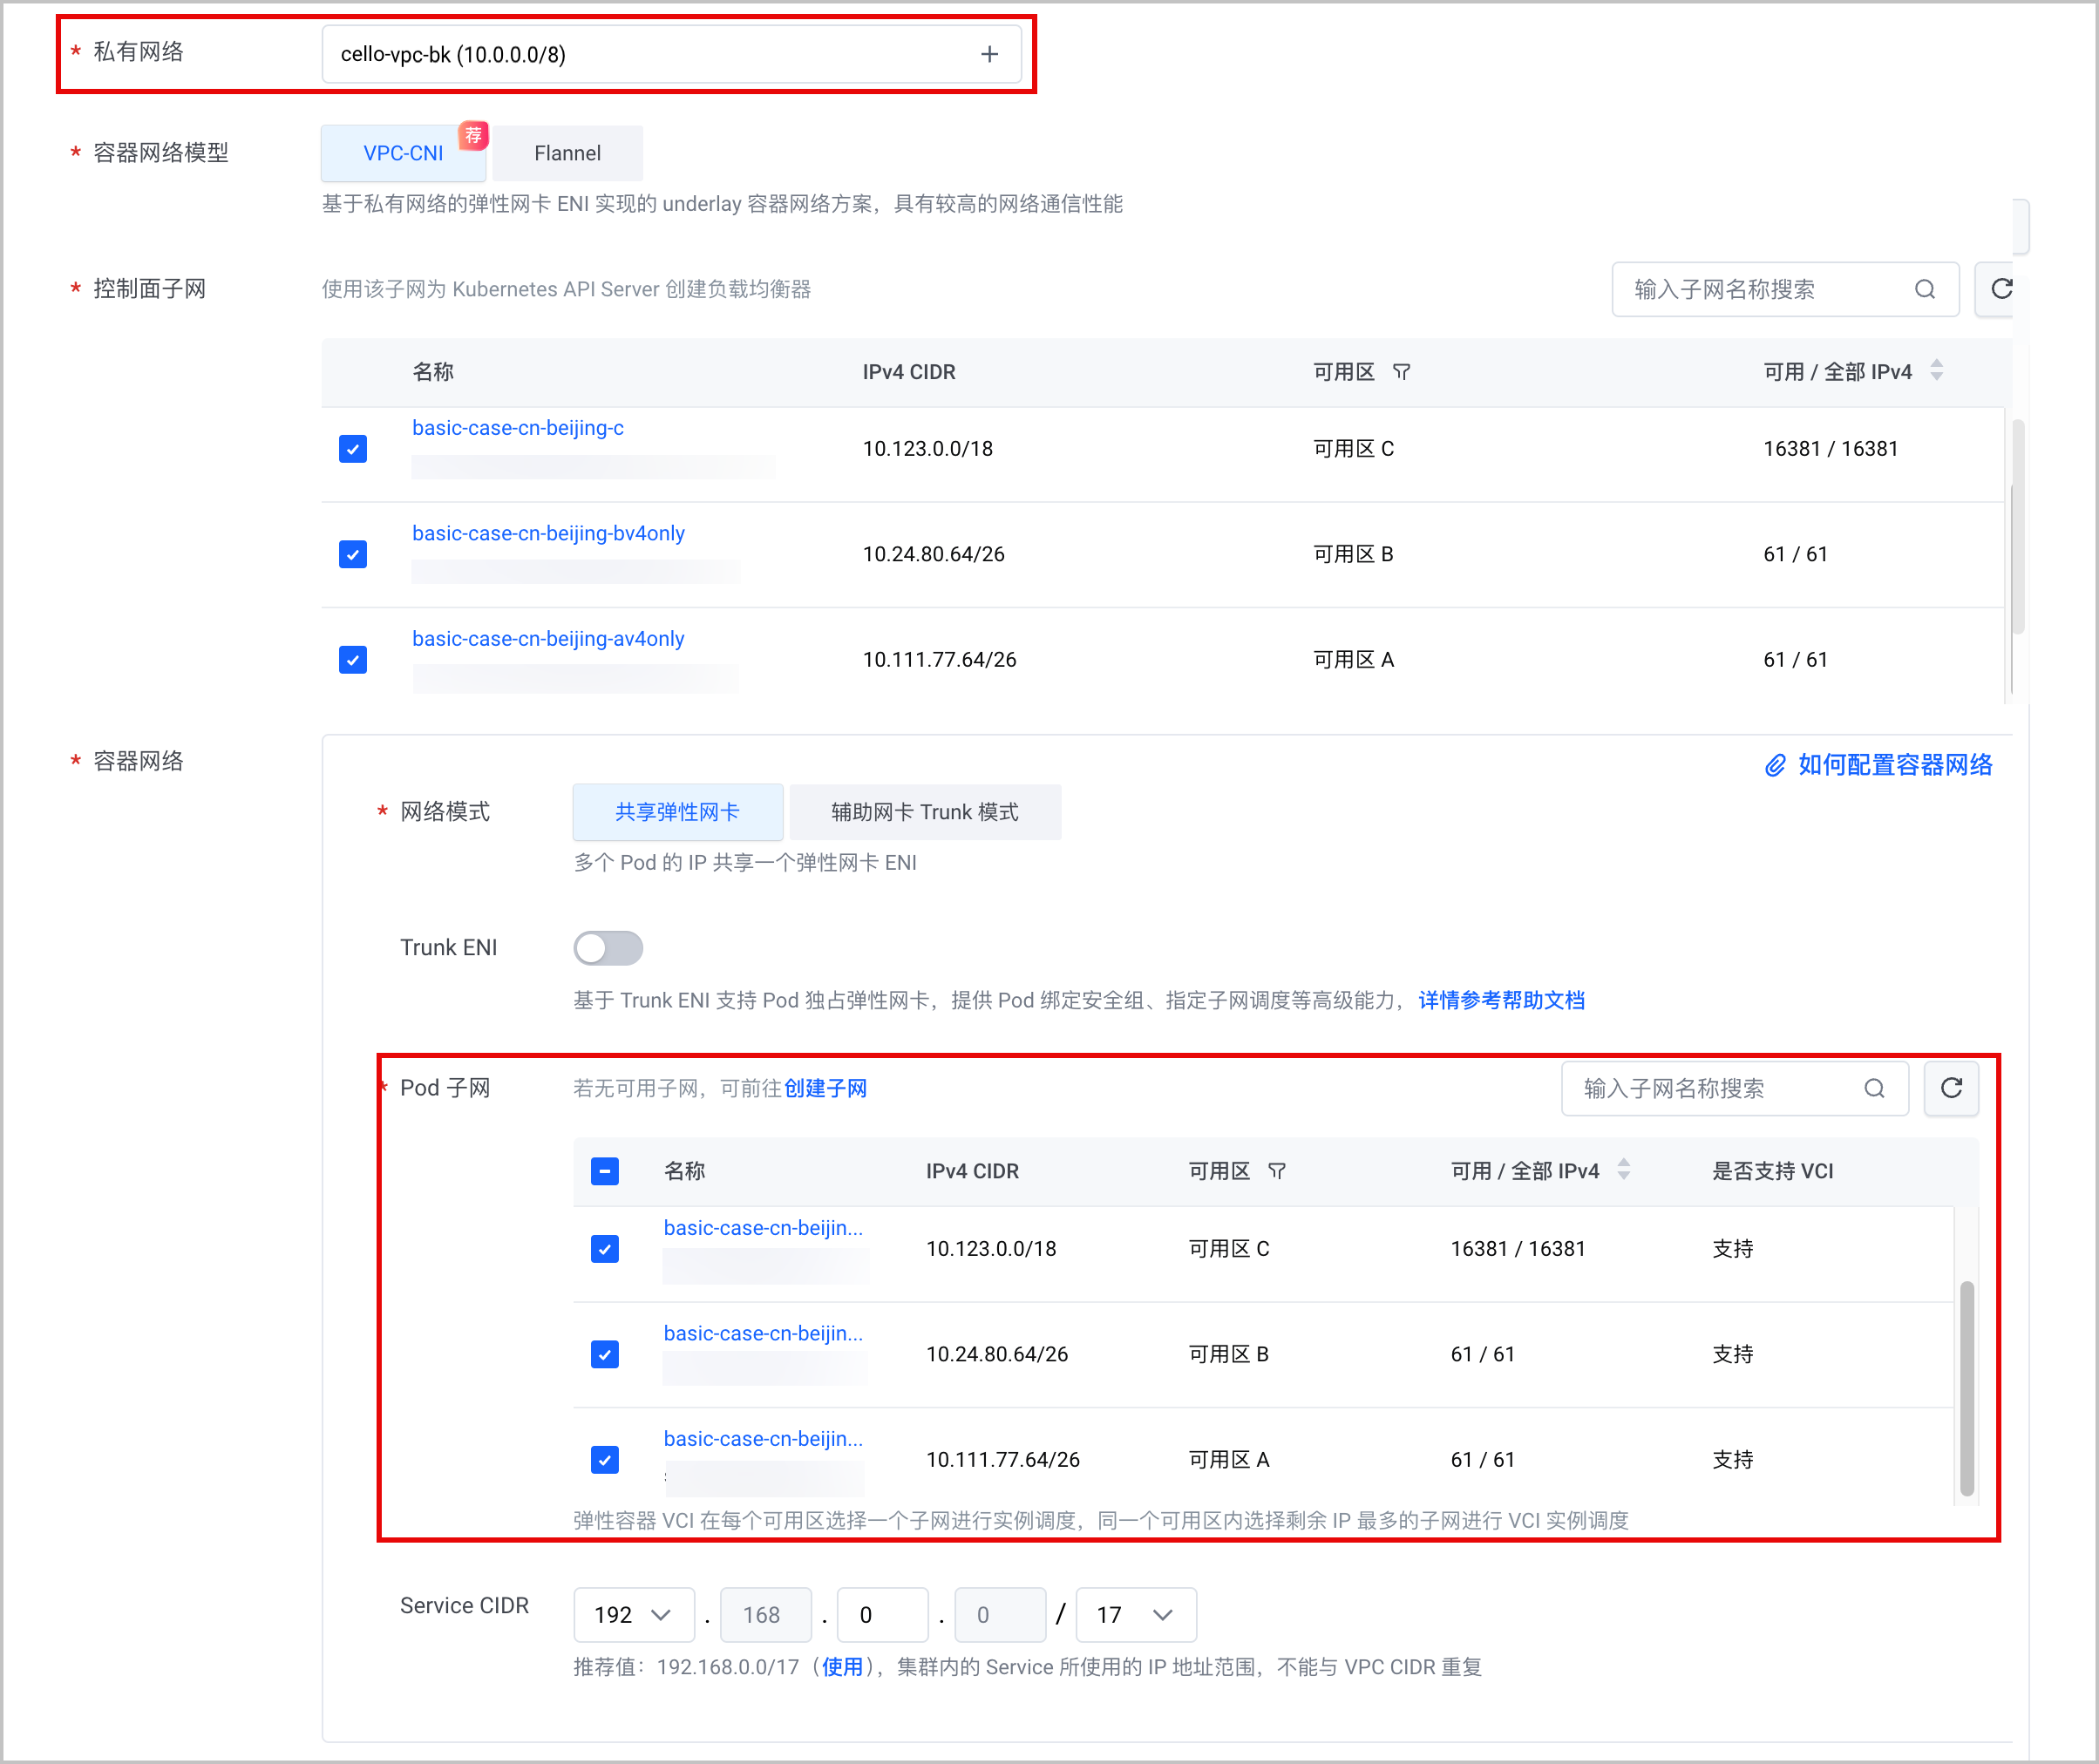Open the 详情参考帮助文档 link
This screenshot has height=1764, width=2099.
(x=1501, y=1001)
